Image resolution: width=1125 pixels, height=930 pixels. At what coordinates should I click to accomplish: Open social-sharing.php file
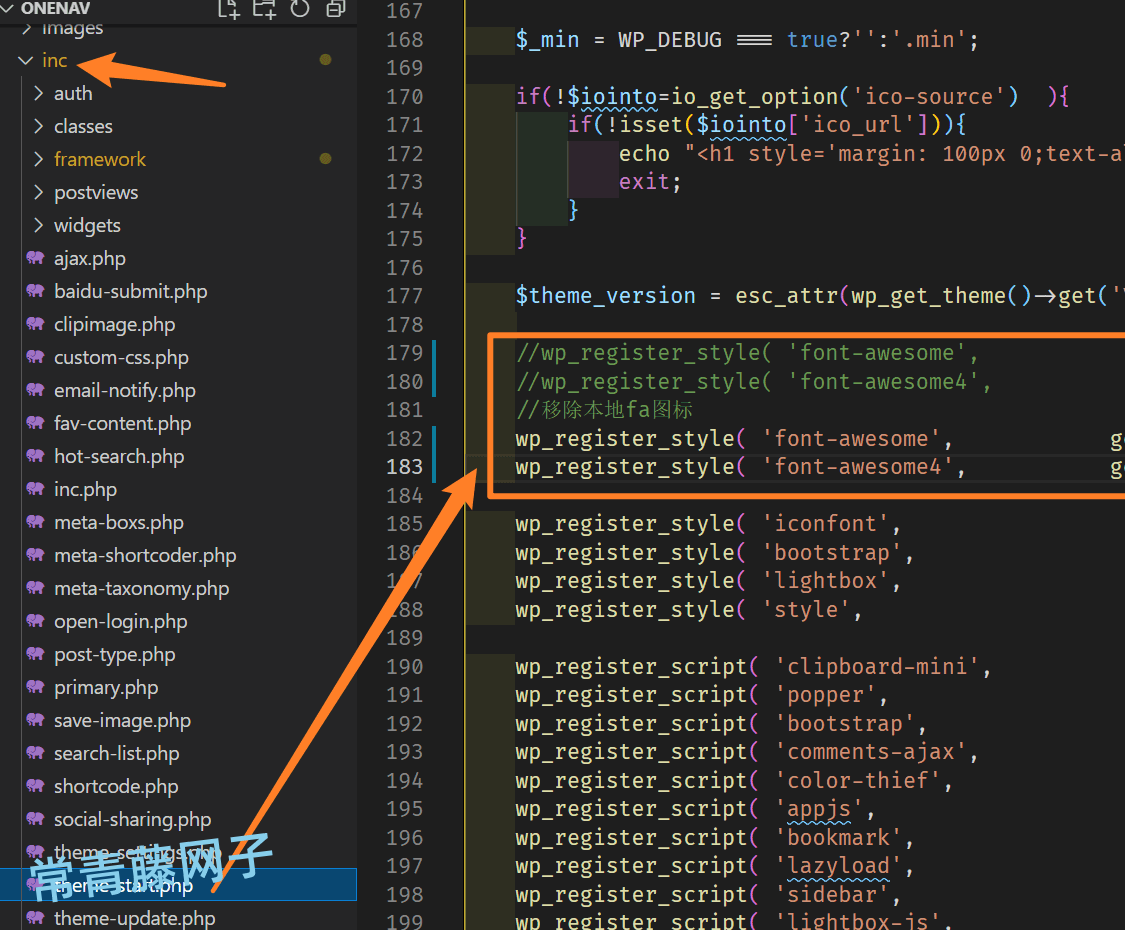click(x=133, y=819)
